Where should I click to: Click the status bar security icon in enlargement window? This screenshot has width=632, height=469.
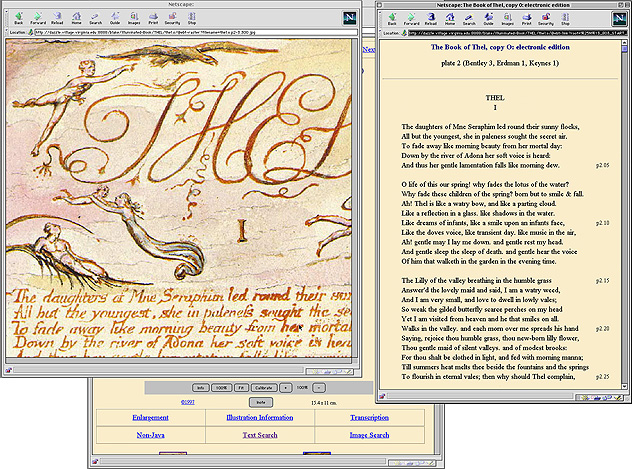8,370
